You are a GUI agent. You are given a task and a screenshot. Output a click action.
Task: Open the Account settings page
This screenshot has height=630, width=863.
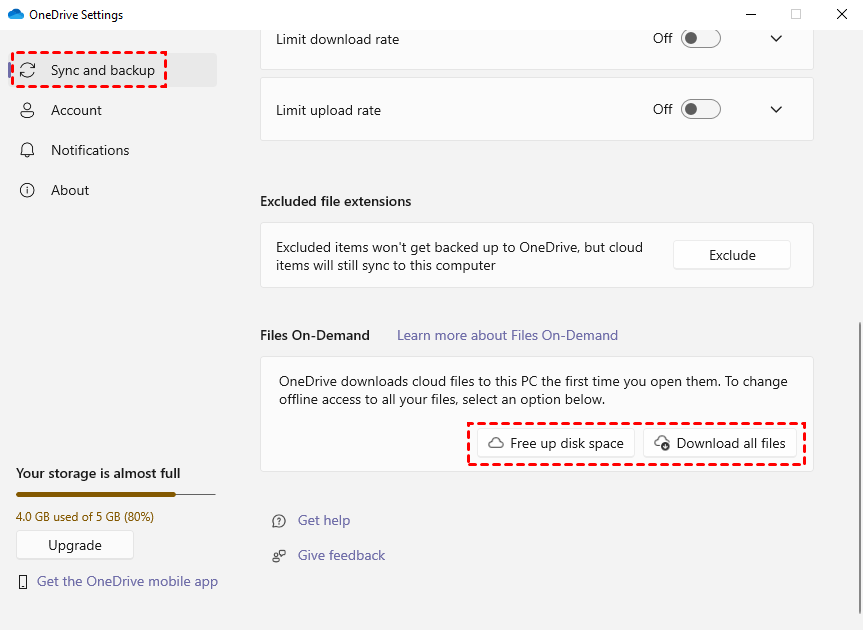tap(76, 110)
